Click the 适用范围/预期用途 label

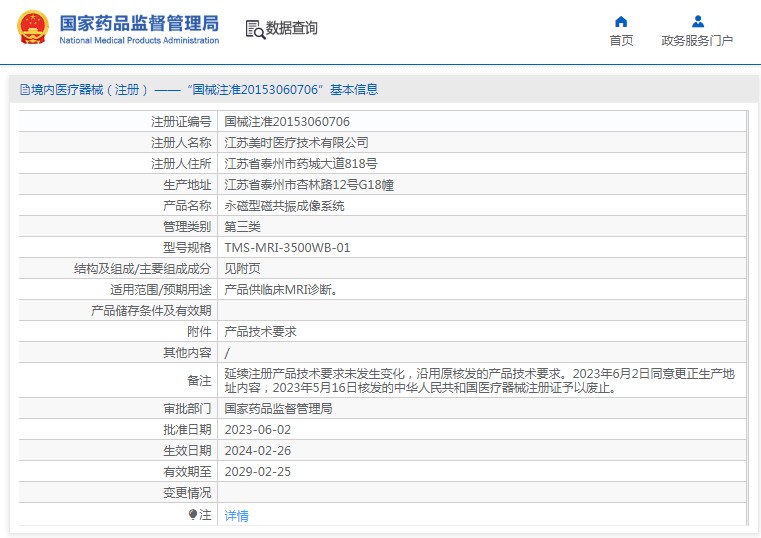[161, 290]
